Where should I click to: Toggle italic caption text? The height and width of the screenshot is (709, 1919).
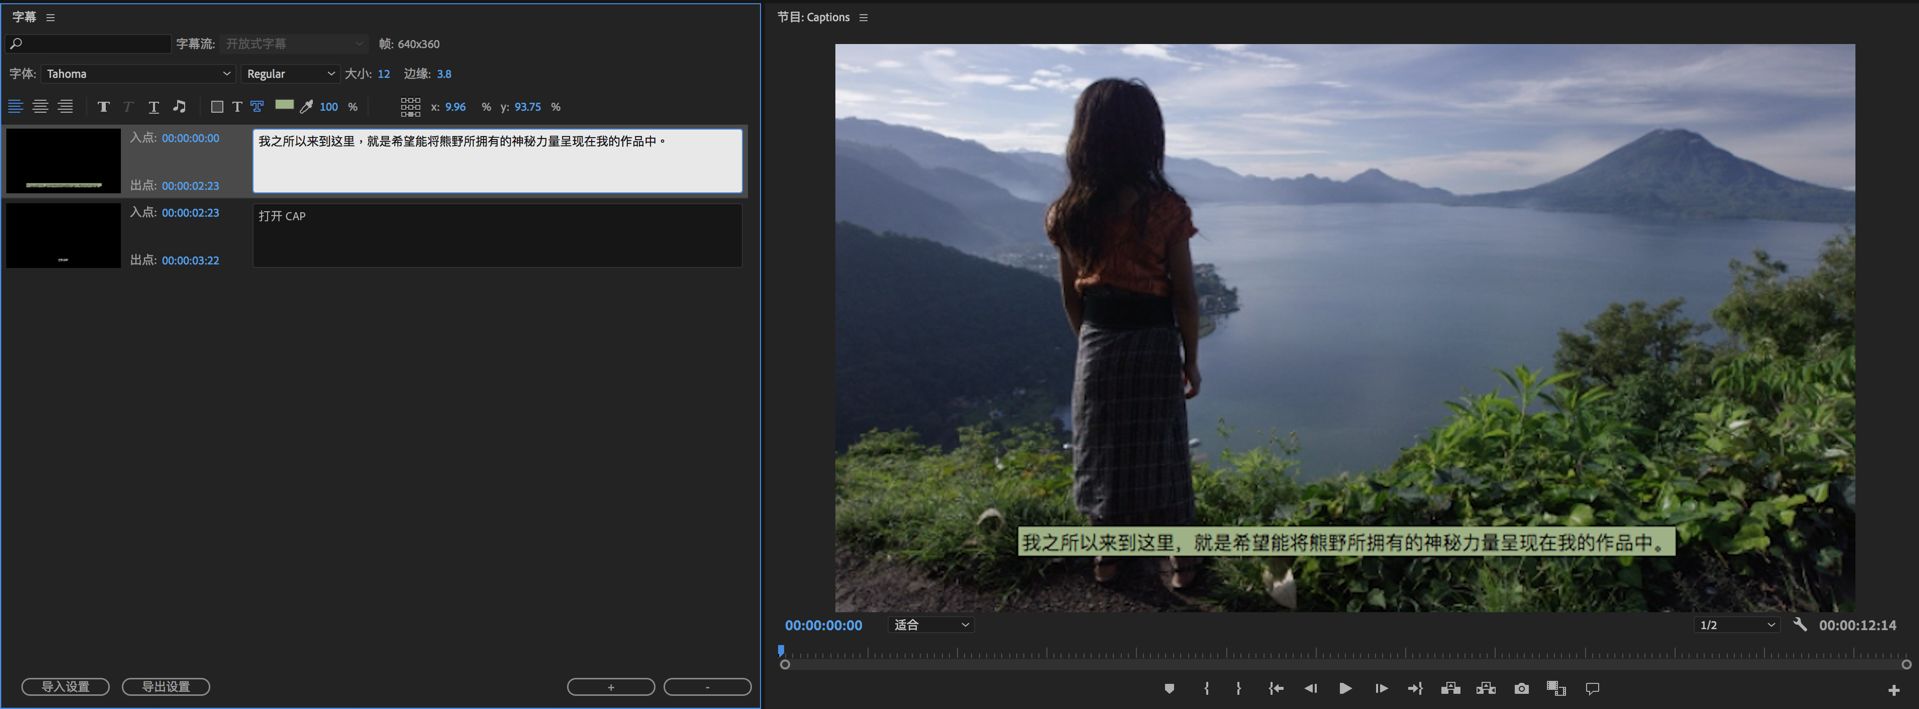[128, 107]
